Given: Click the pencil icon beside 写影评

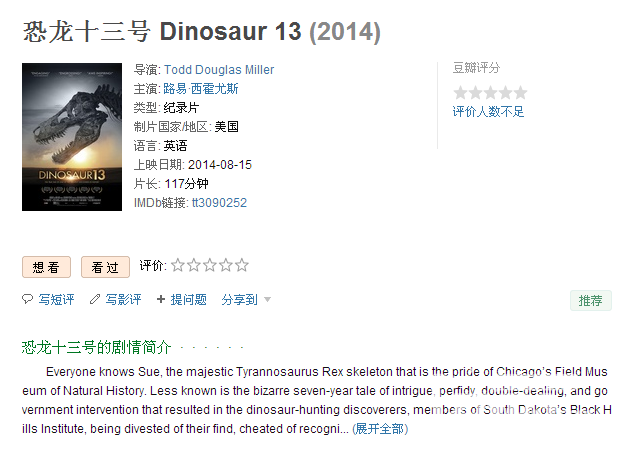Looking at the screenshot, I should [95, 299].
